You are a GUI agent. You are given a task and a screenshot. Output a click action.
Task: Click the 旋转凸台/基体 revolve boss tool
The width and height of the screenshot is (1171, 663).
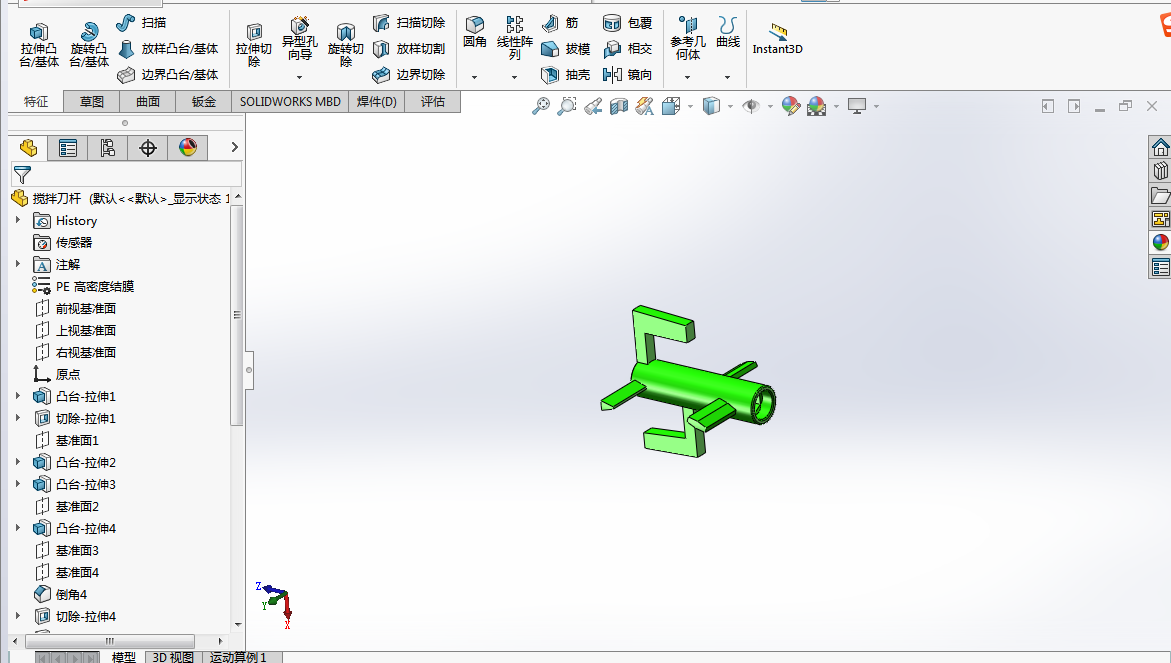click(89, 46)
